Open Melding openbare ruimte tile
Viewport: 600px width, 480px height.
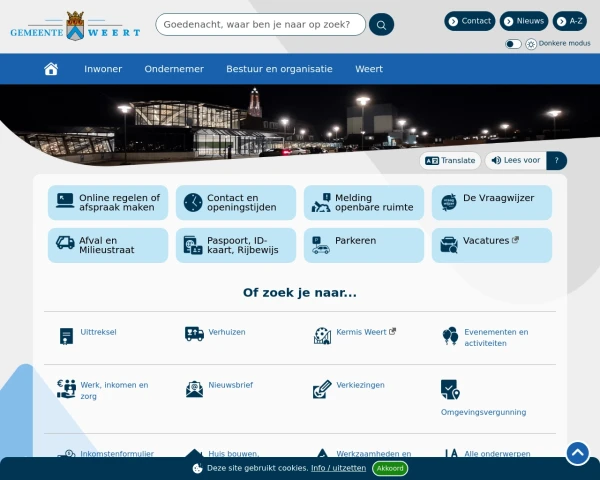(x=364, y=202)
